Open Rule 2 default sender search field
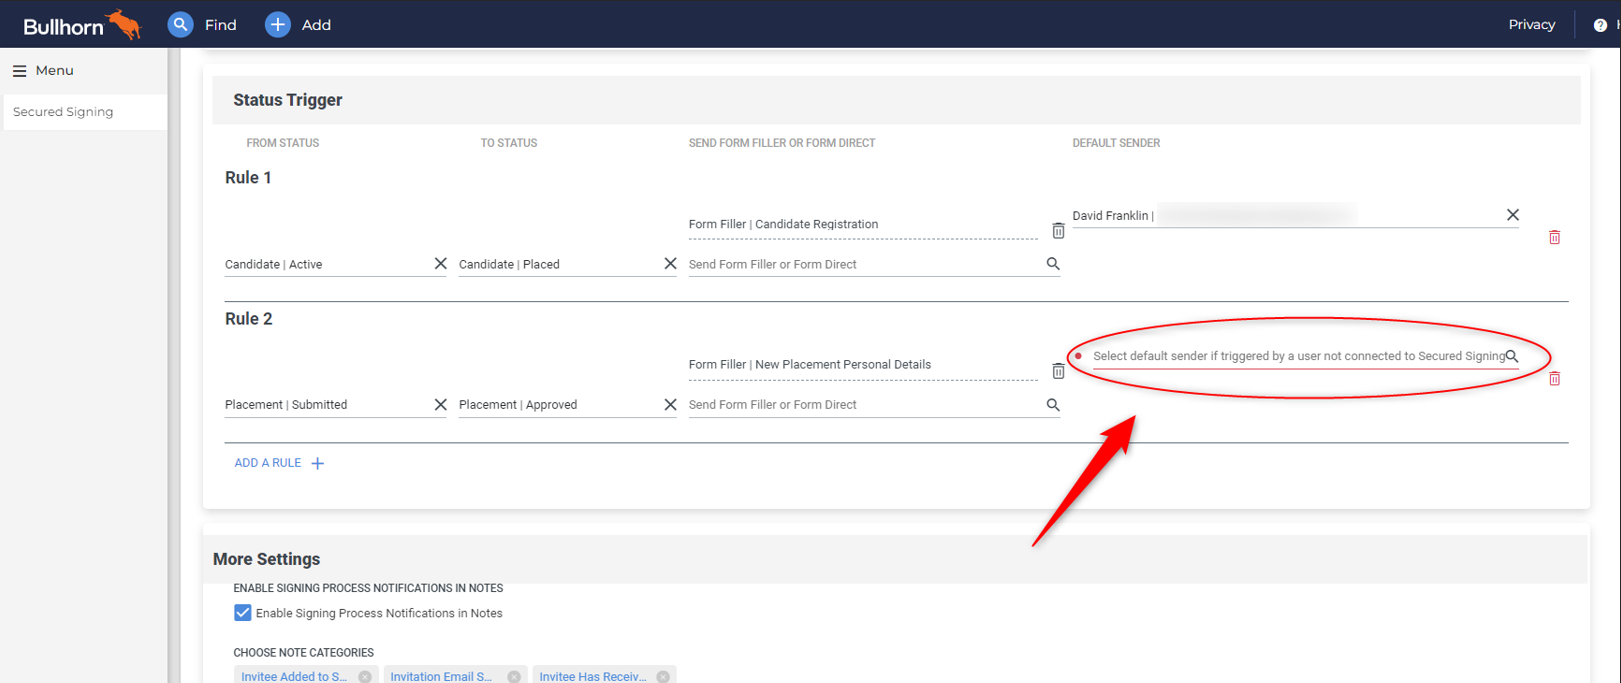Image resolution: width=1621 pixels, height=683 pixels. (x=1298, y=356)
